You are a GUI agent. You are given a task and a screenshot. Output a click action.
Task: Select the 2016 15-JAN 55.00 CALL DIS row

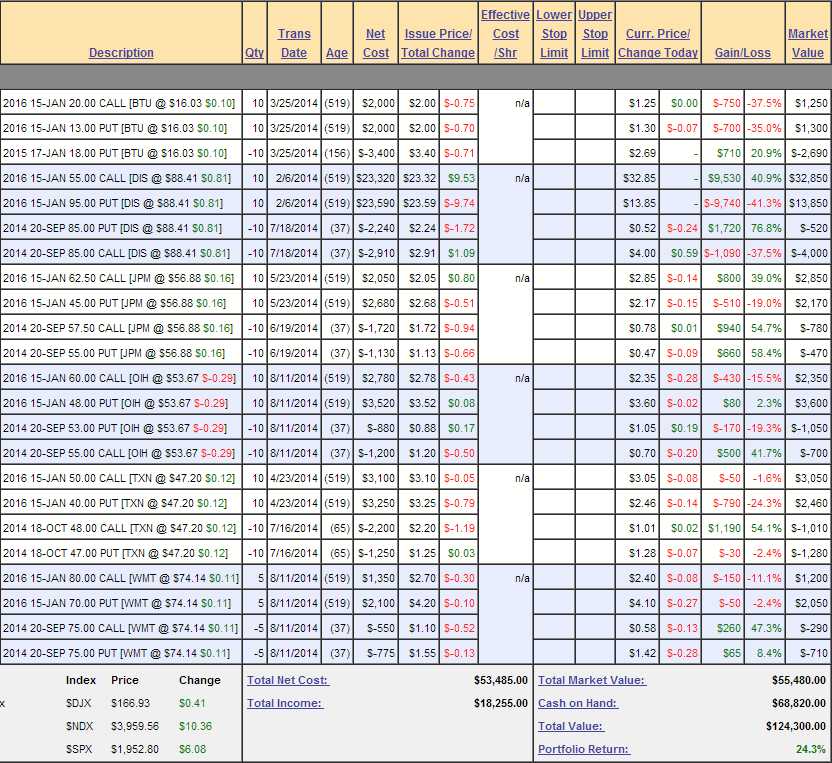[x=119, y=177]
